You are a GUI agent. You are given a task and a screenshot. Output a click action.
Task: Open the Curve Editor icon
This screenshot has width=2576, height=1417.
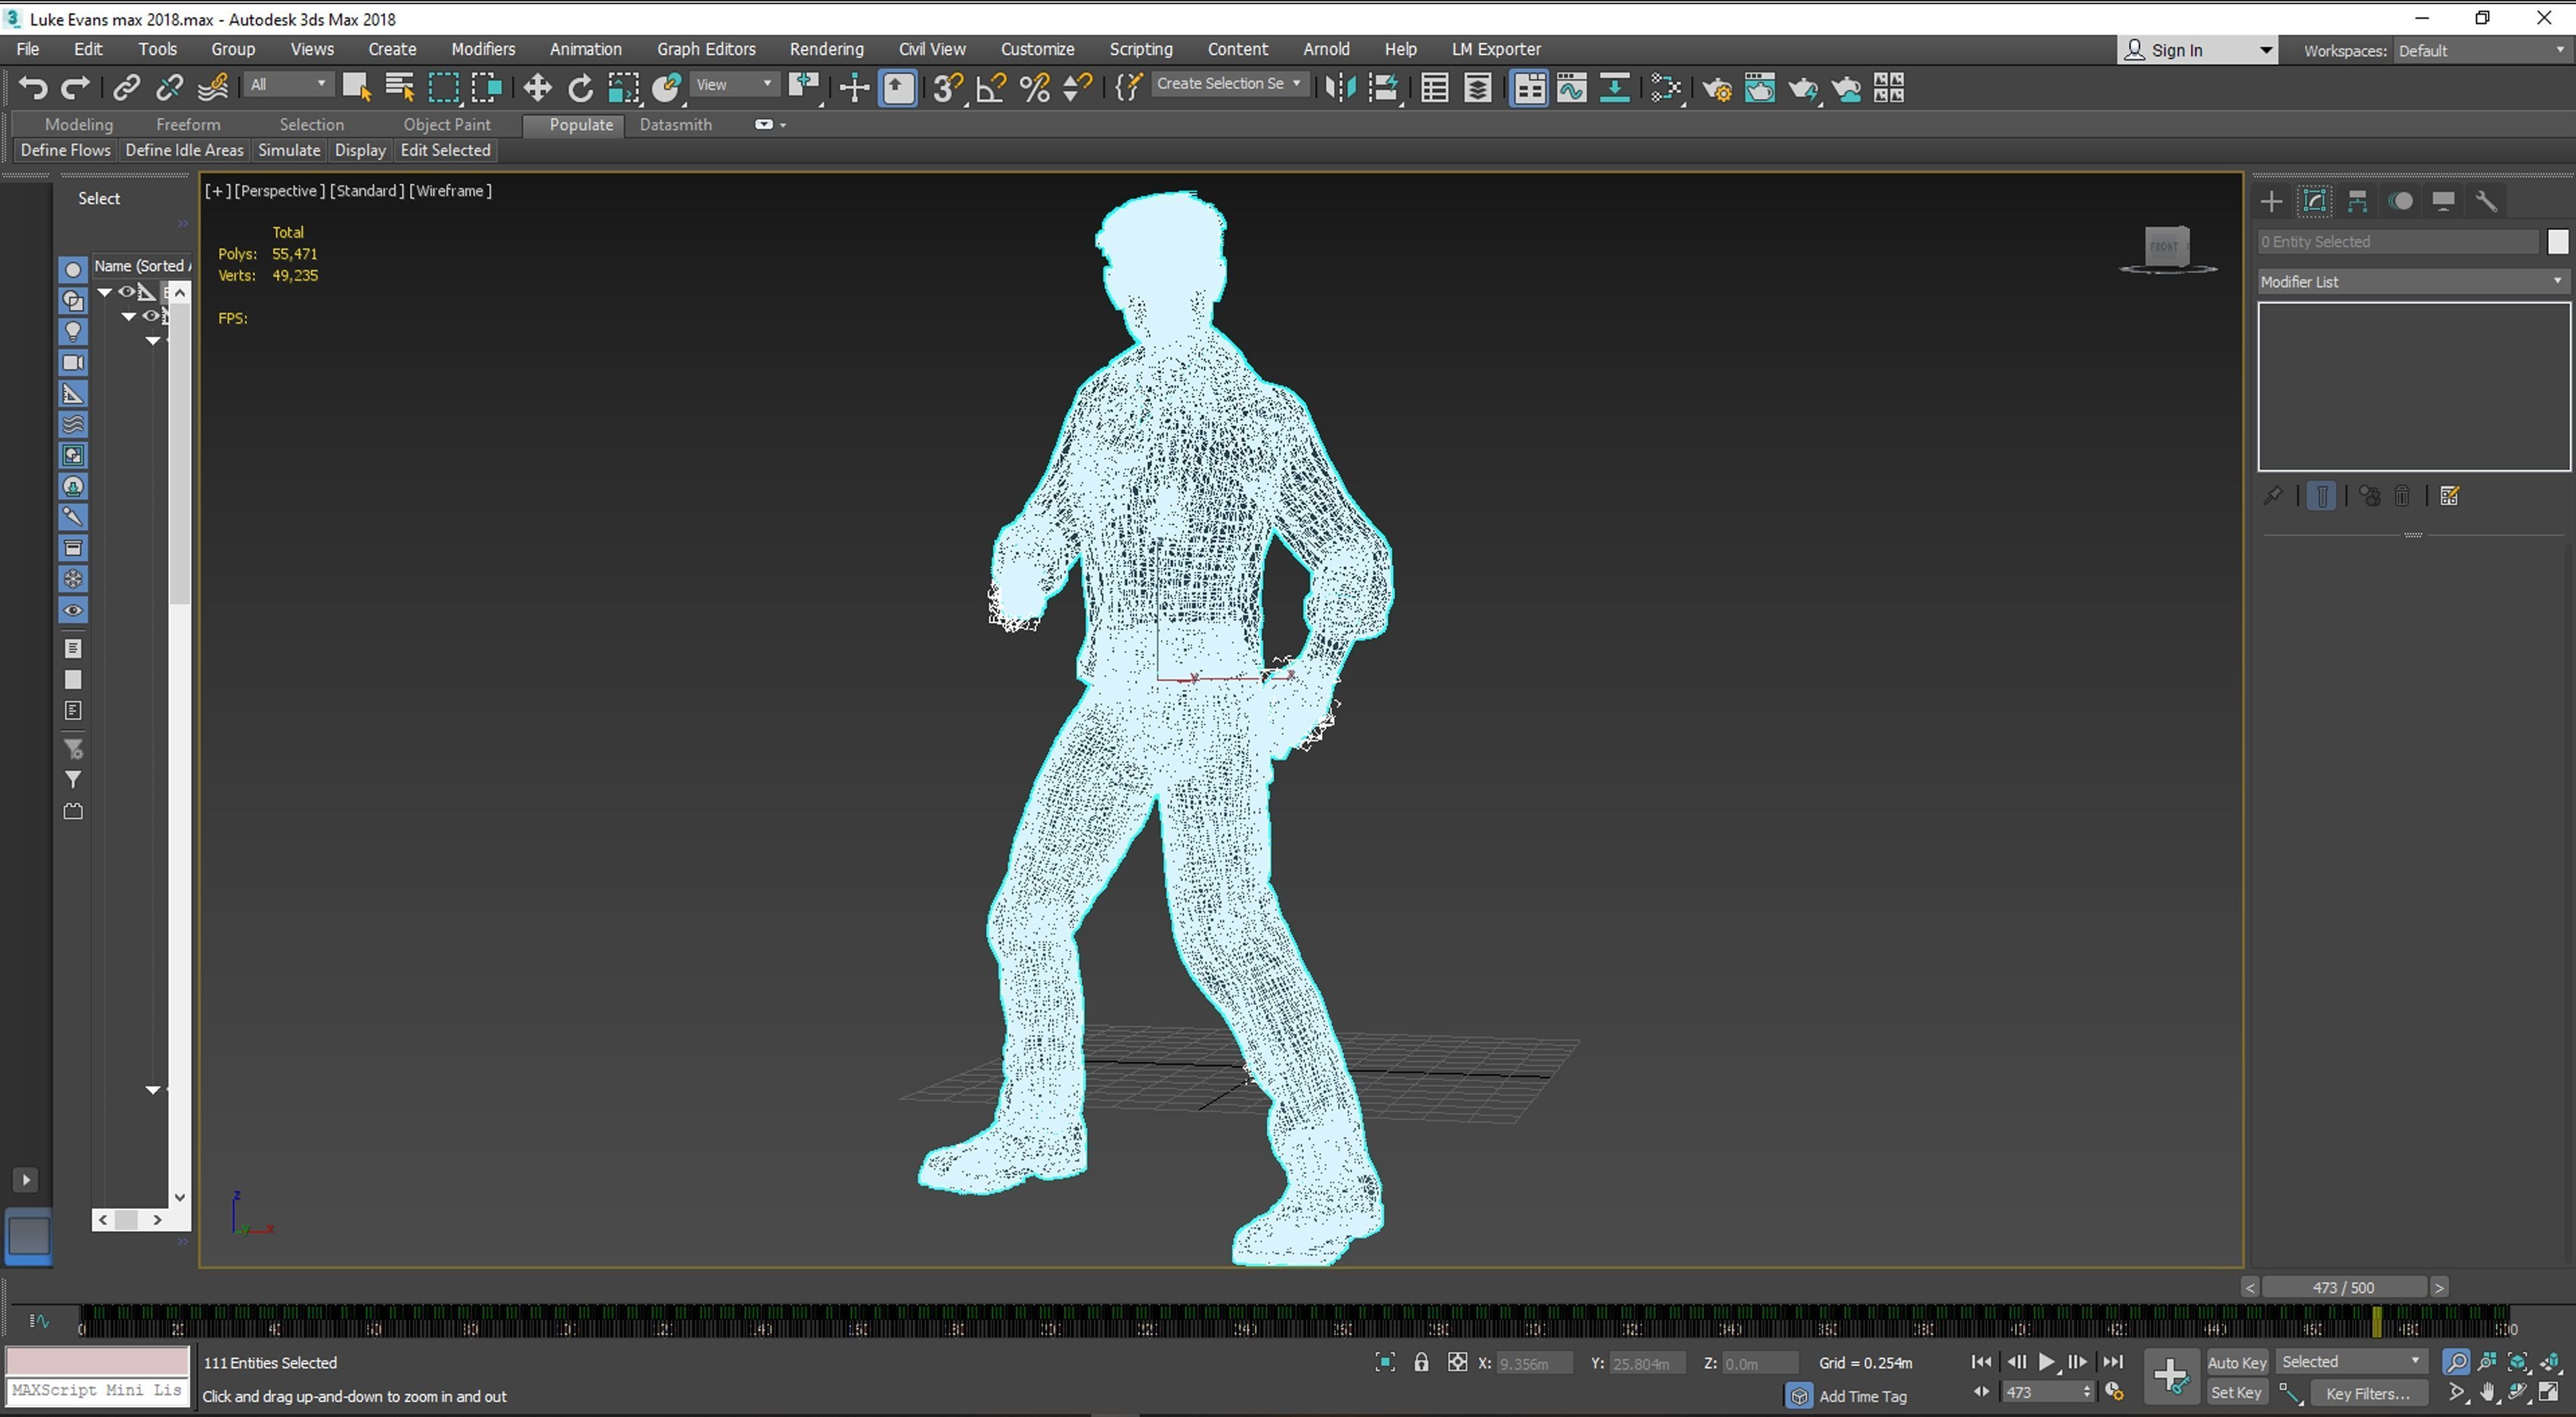pyautogui.click(x=1572, y=88)
